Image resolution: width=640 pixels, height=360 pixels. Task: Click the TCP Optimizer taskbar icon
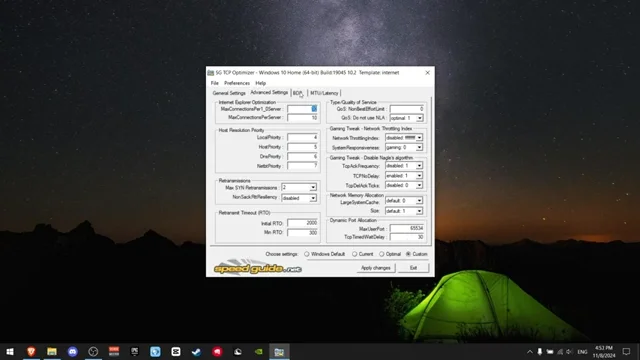(x=279, y=351)
